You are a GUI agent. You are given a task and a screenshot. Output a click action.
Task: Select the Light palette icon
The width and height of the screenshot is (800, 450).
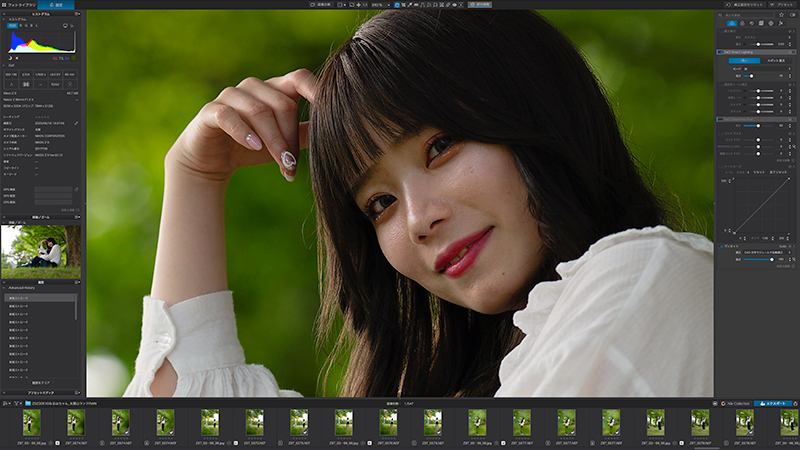732,23
